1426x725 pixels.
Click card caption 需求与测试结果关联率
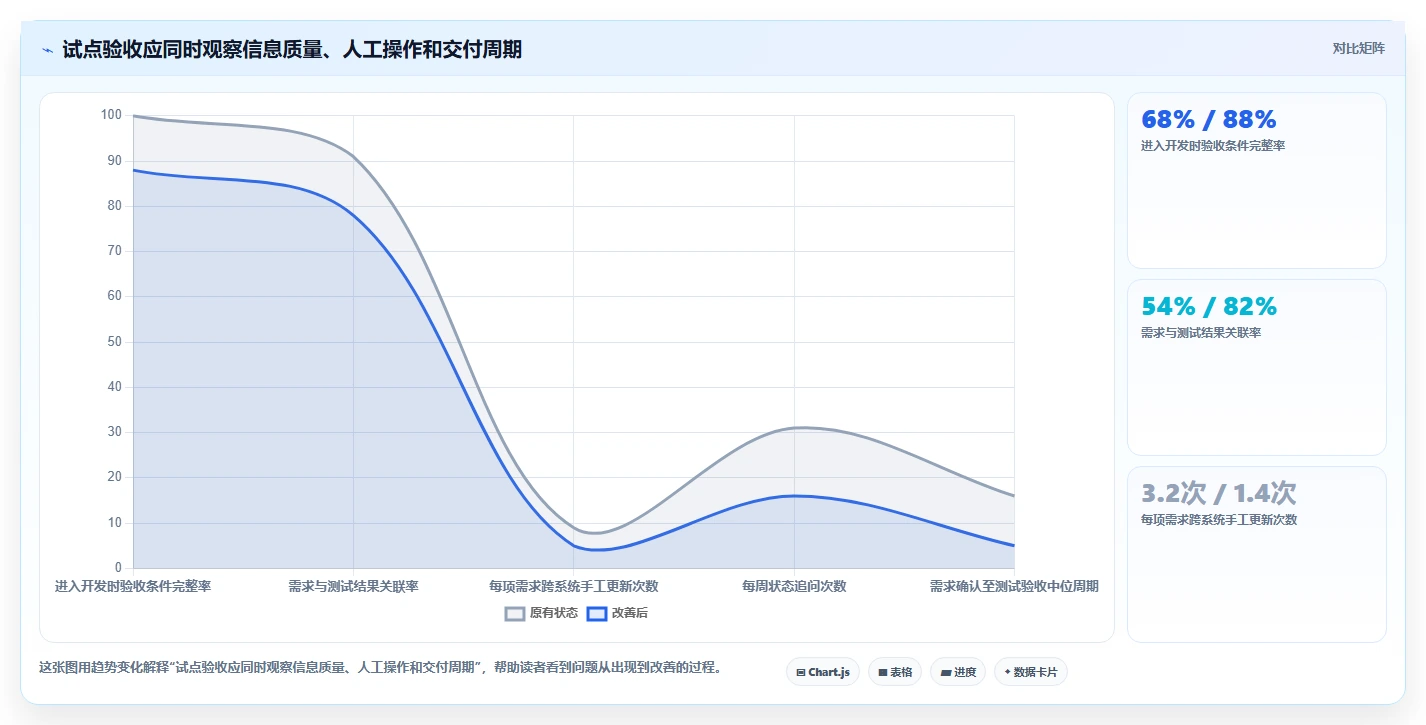pos(1201,333)
